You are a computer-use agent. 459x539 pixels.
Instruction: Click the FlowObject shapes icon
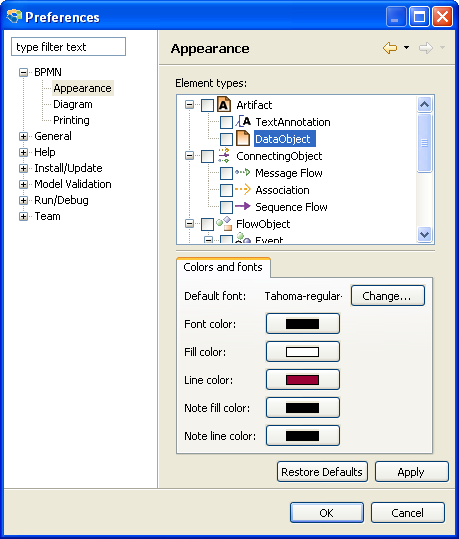click(x=224, y=224)
